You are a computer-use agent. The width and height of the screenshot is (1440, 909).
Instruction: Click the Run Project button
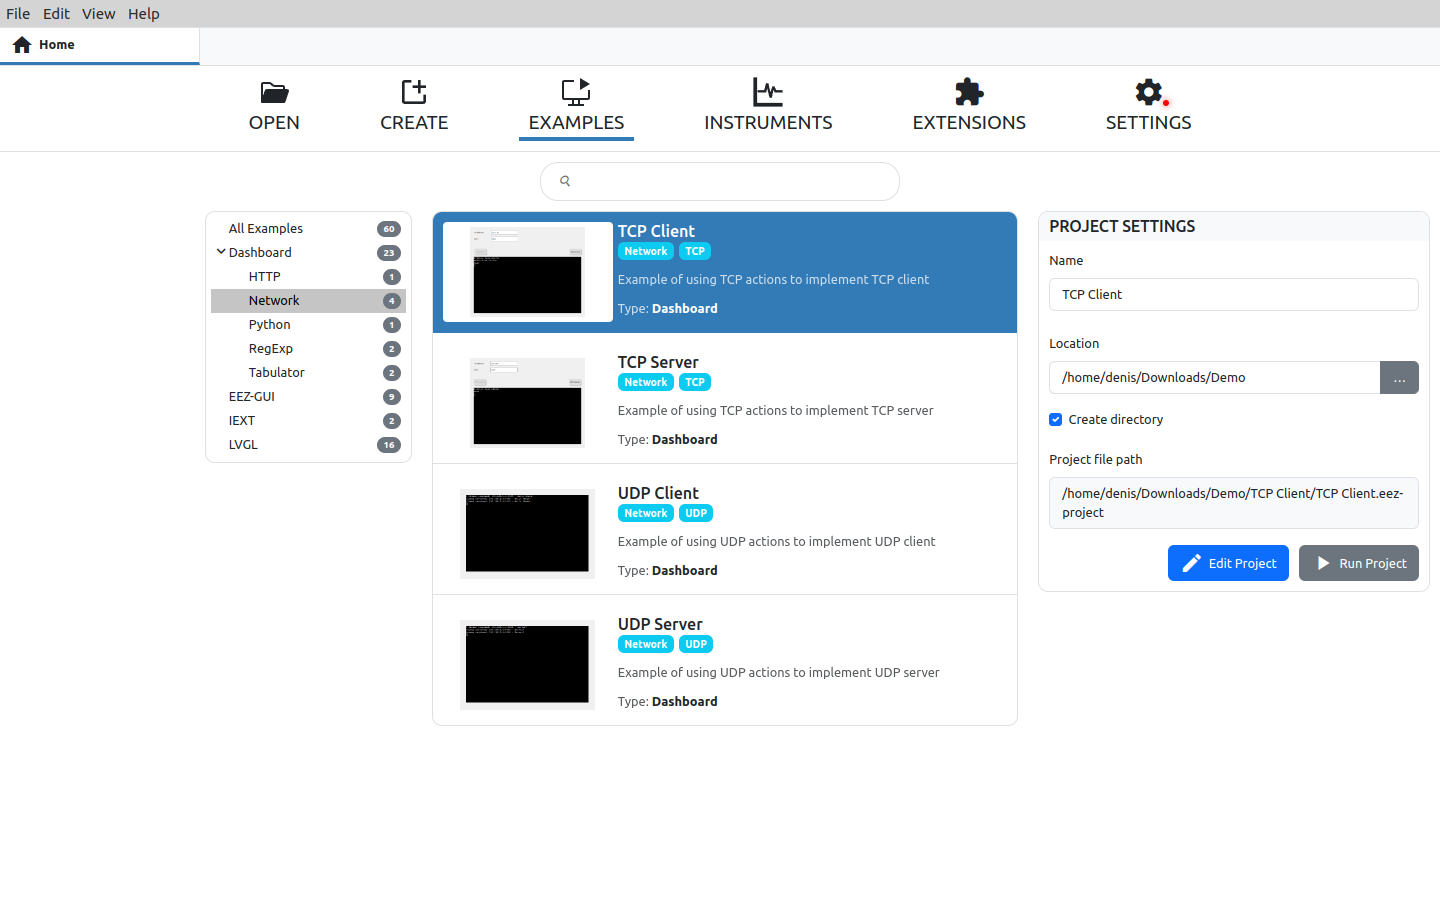[1359, 563]
